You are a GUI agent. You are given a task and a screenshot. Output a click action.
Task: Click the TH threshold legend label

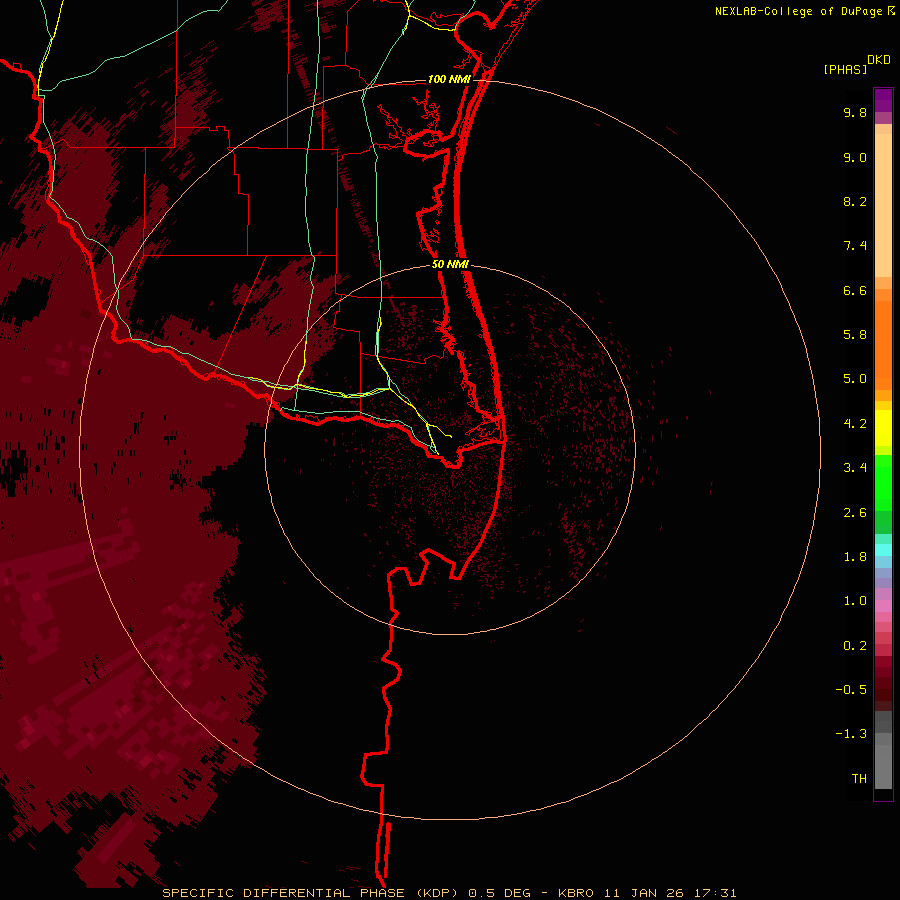[x=859, y=779]
